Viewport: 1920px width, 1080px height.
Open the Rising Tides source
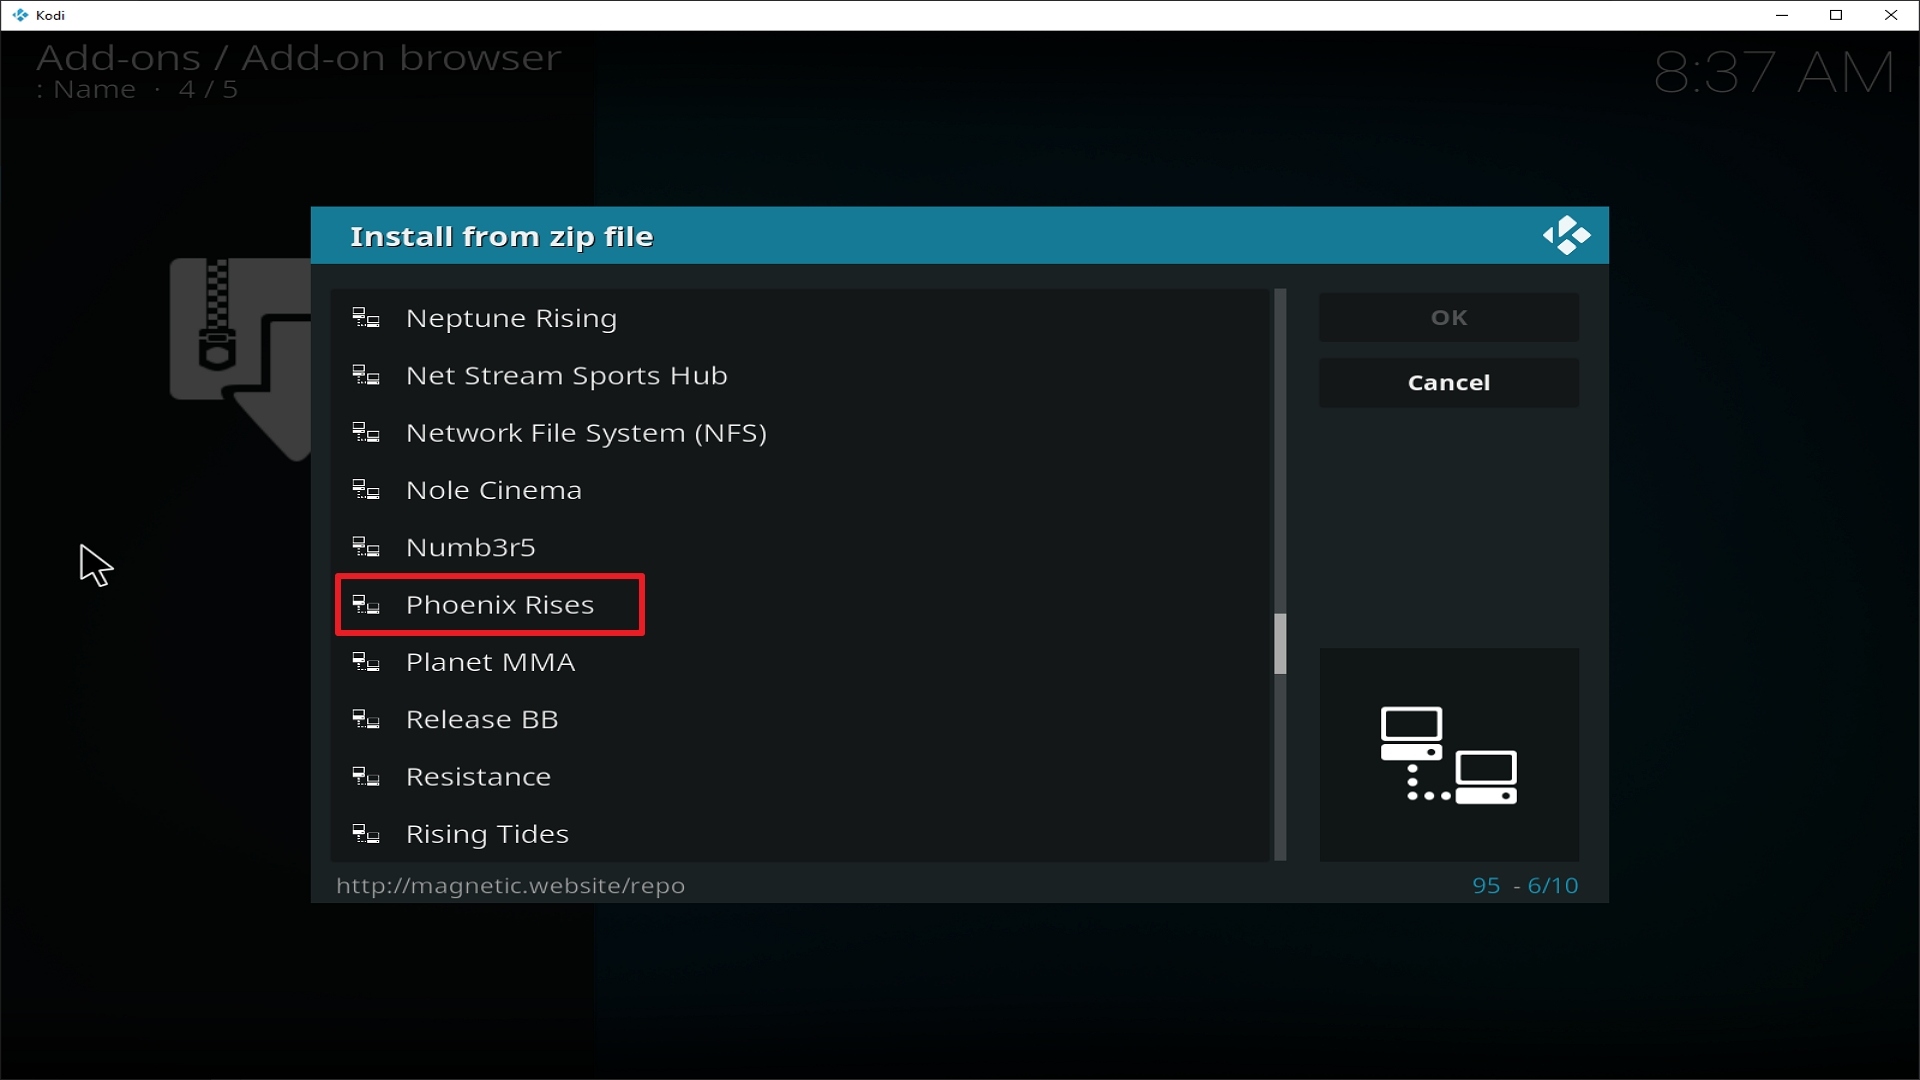(x=800, y=834)
